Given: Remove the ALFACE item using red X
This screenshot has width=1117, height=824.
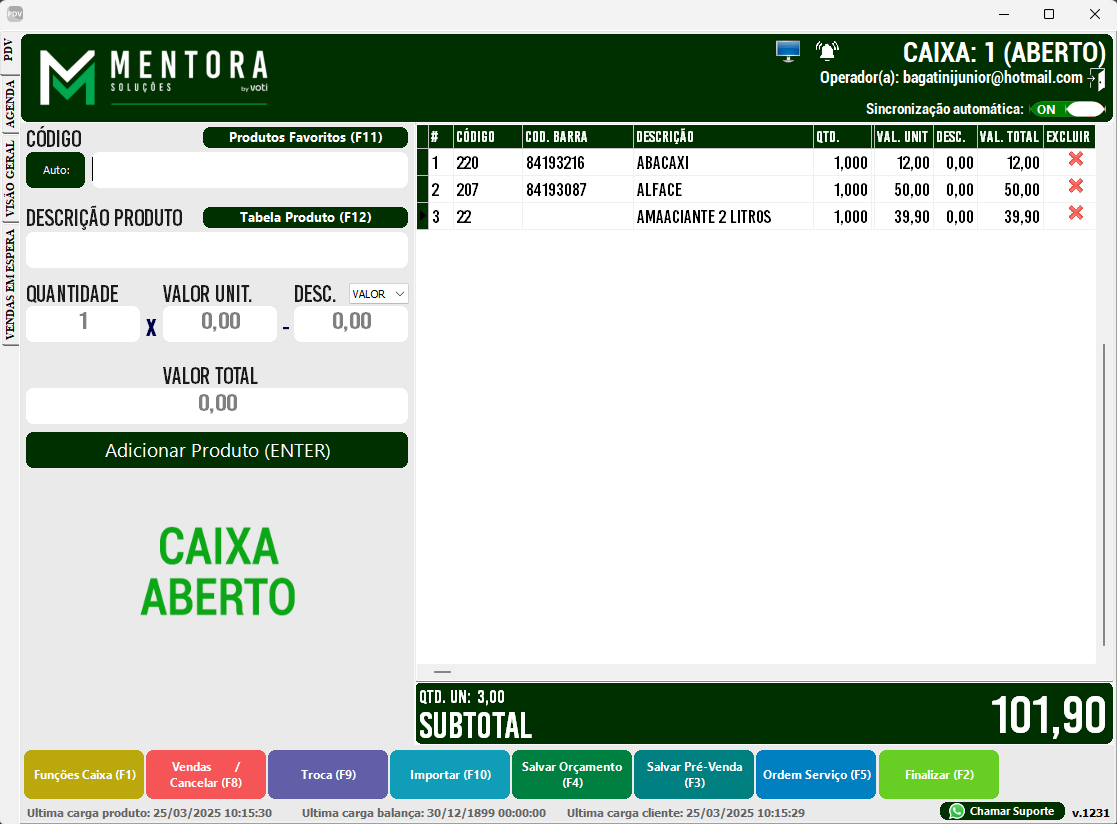Looking at the screenshot, I should pyautogui.click(x=1076, y=187).
